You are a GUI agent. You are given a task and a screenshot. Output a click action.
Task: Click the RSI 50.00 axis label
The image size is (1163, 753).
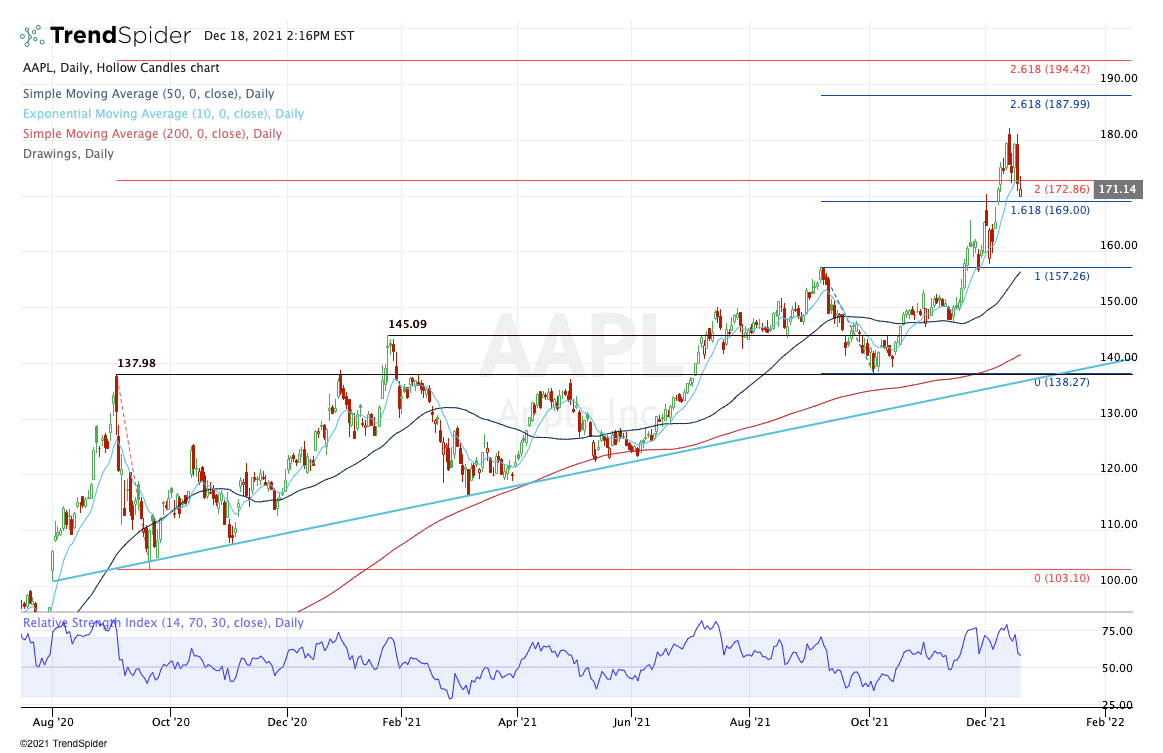click(1117, 669)
